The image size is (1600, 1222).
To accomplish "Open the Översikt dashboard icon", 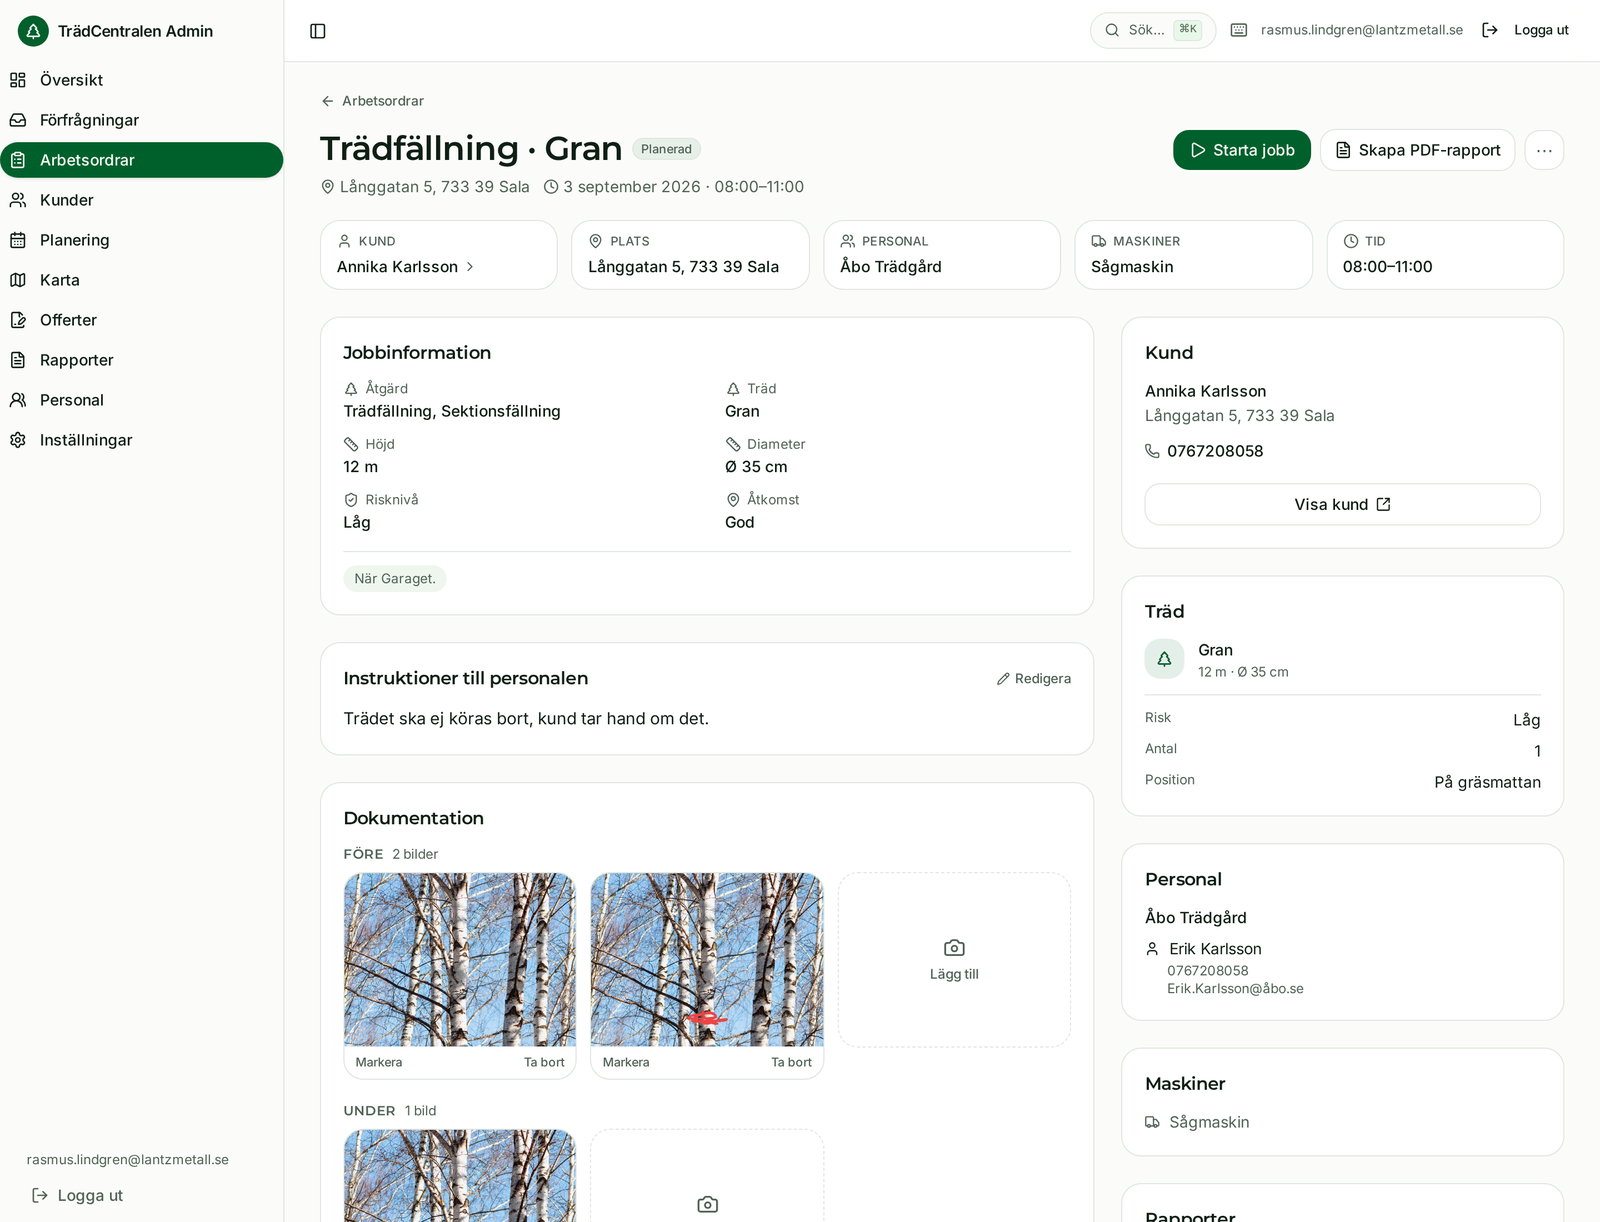I will tap(18, 80).
